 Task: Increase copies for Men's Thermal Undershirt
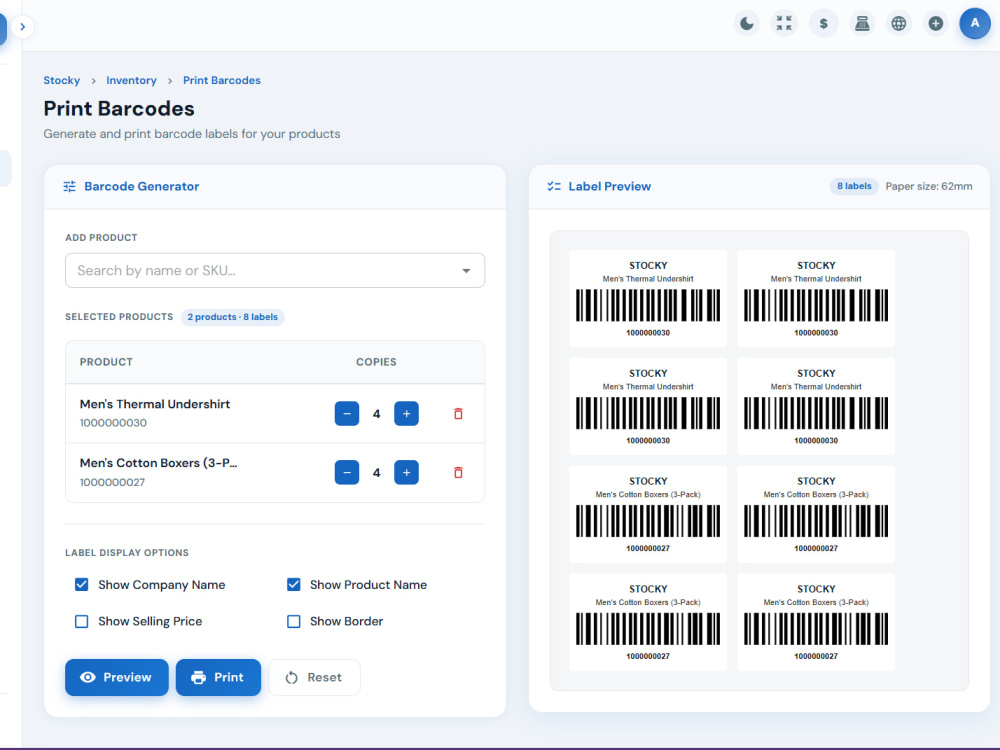coord(406,414)
